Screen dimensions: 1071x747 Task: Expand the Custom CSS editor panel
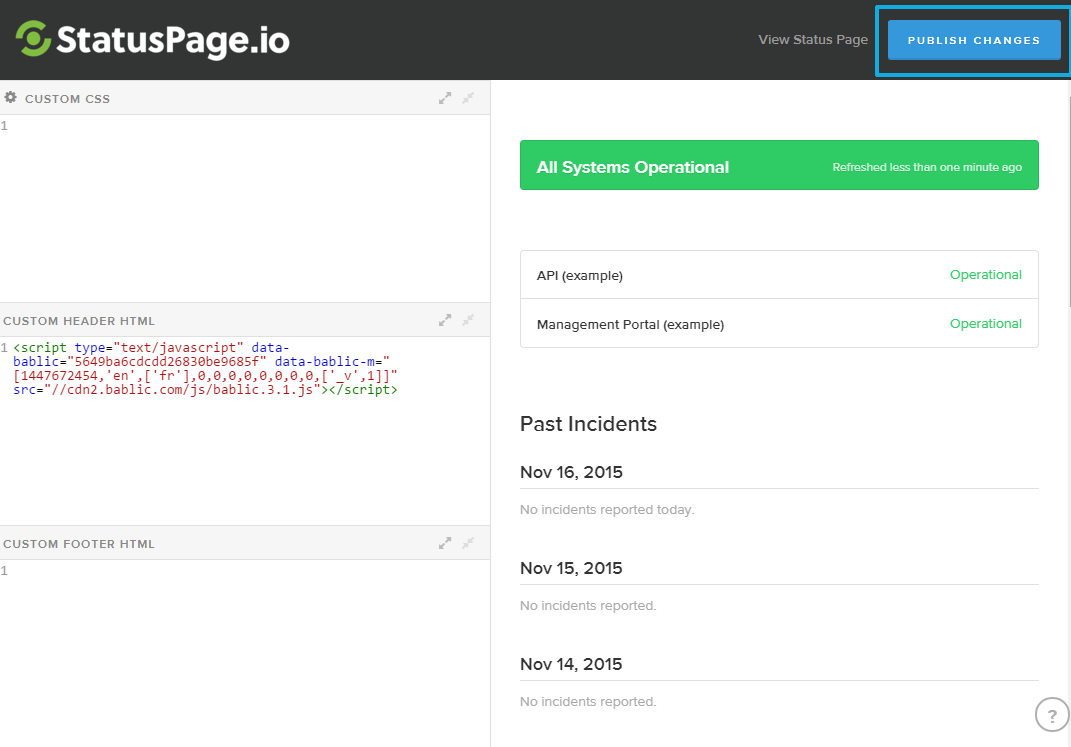pyautogui.click(x=445, y=98)
